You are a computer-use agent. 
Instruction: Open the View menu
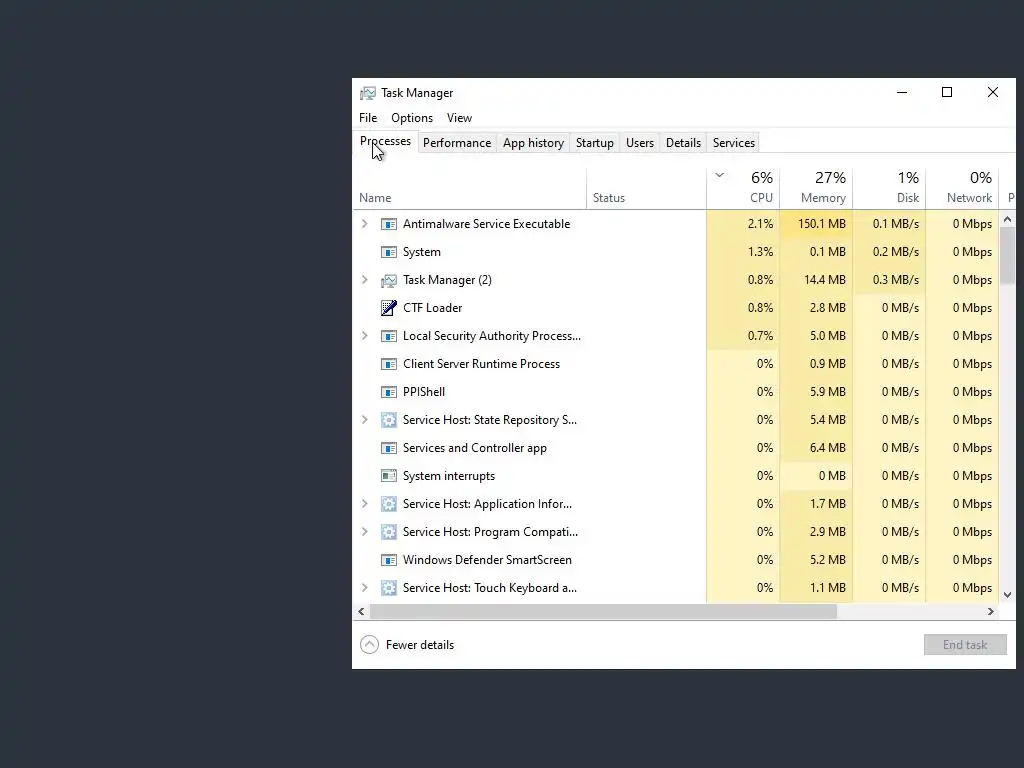coord(459,118)
